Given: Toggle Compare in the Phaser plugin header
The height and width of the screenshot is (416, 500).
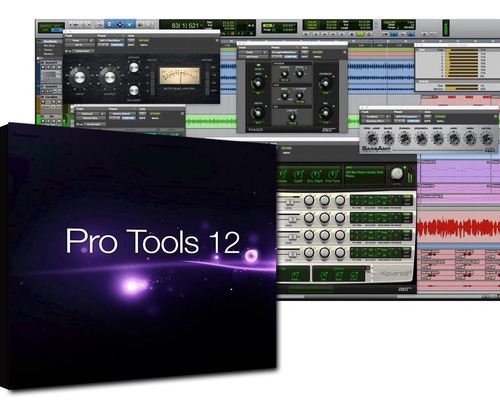Looking at the screenshot, I should tap(291, 57).
